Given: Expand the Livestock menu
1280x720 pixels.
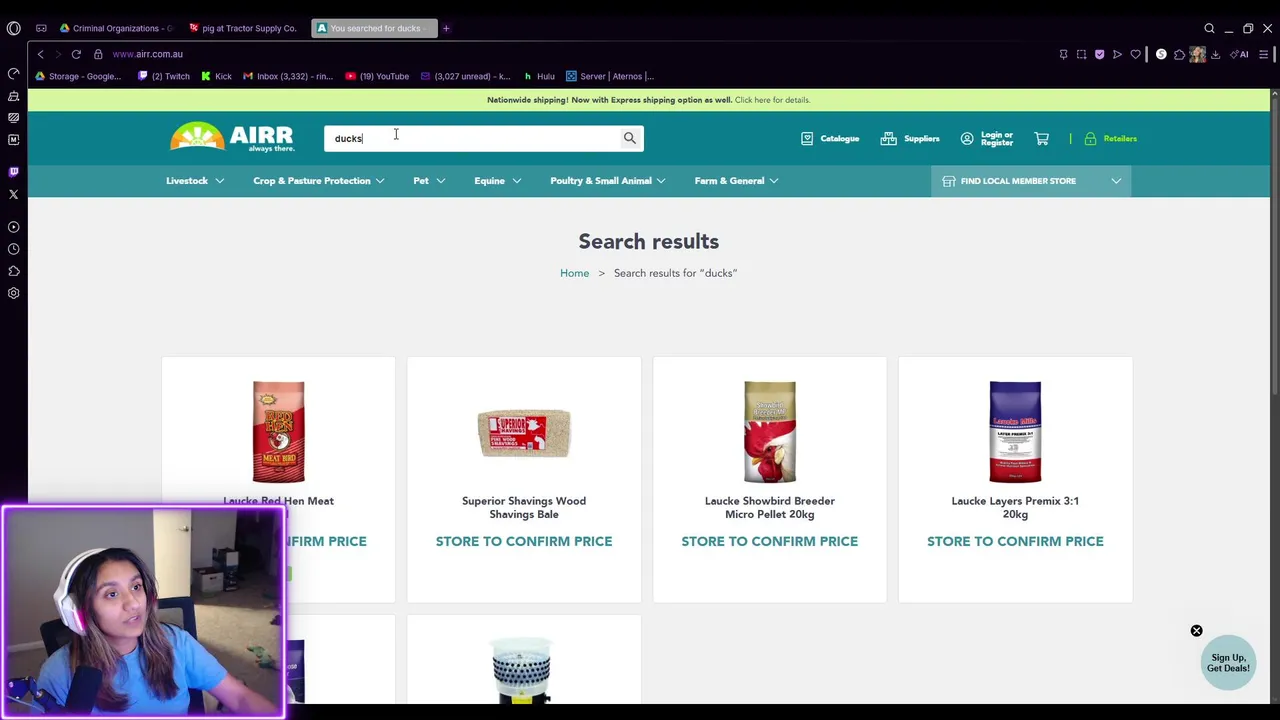Looking at the screenshot, I should pos(195,181).
